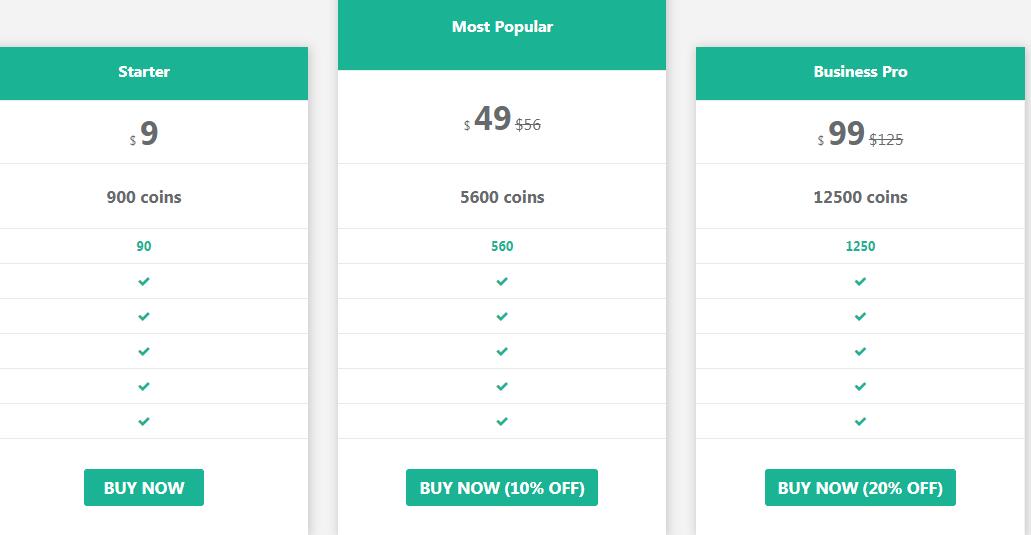Select the Starter plan header
The height and width of the screenshot is (535, 1031).
145,73
